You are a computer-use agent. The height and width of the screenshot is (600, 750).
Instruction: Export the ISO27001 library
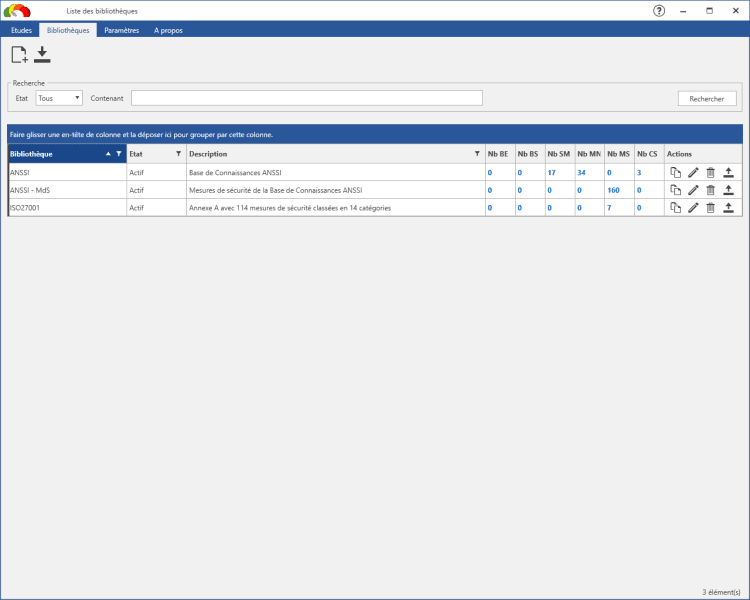[728, 208]
